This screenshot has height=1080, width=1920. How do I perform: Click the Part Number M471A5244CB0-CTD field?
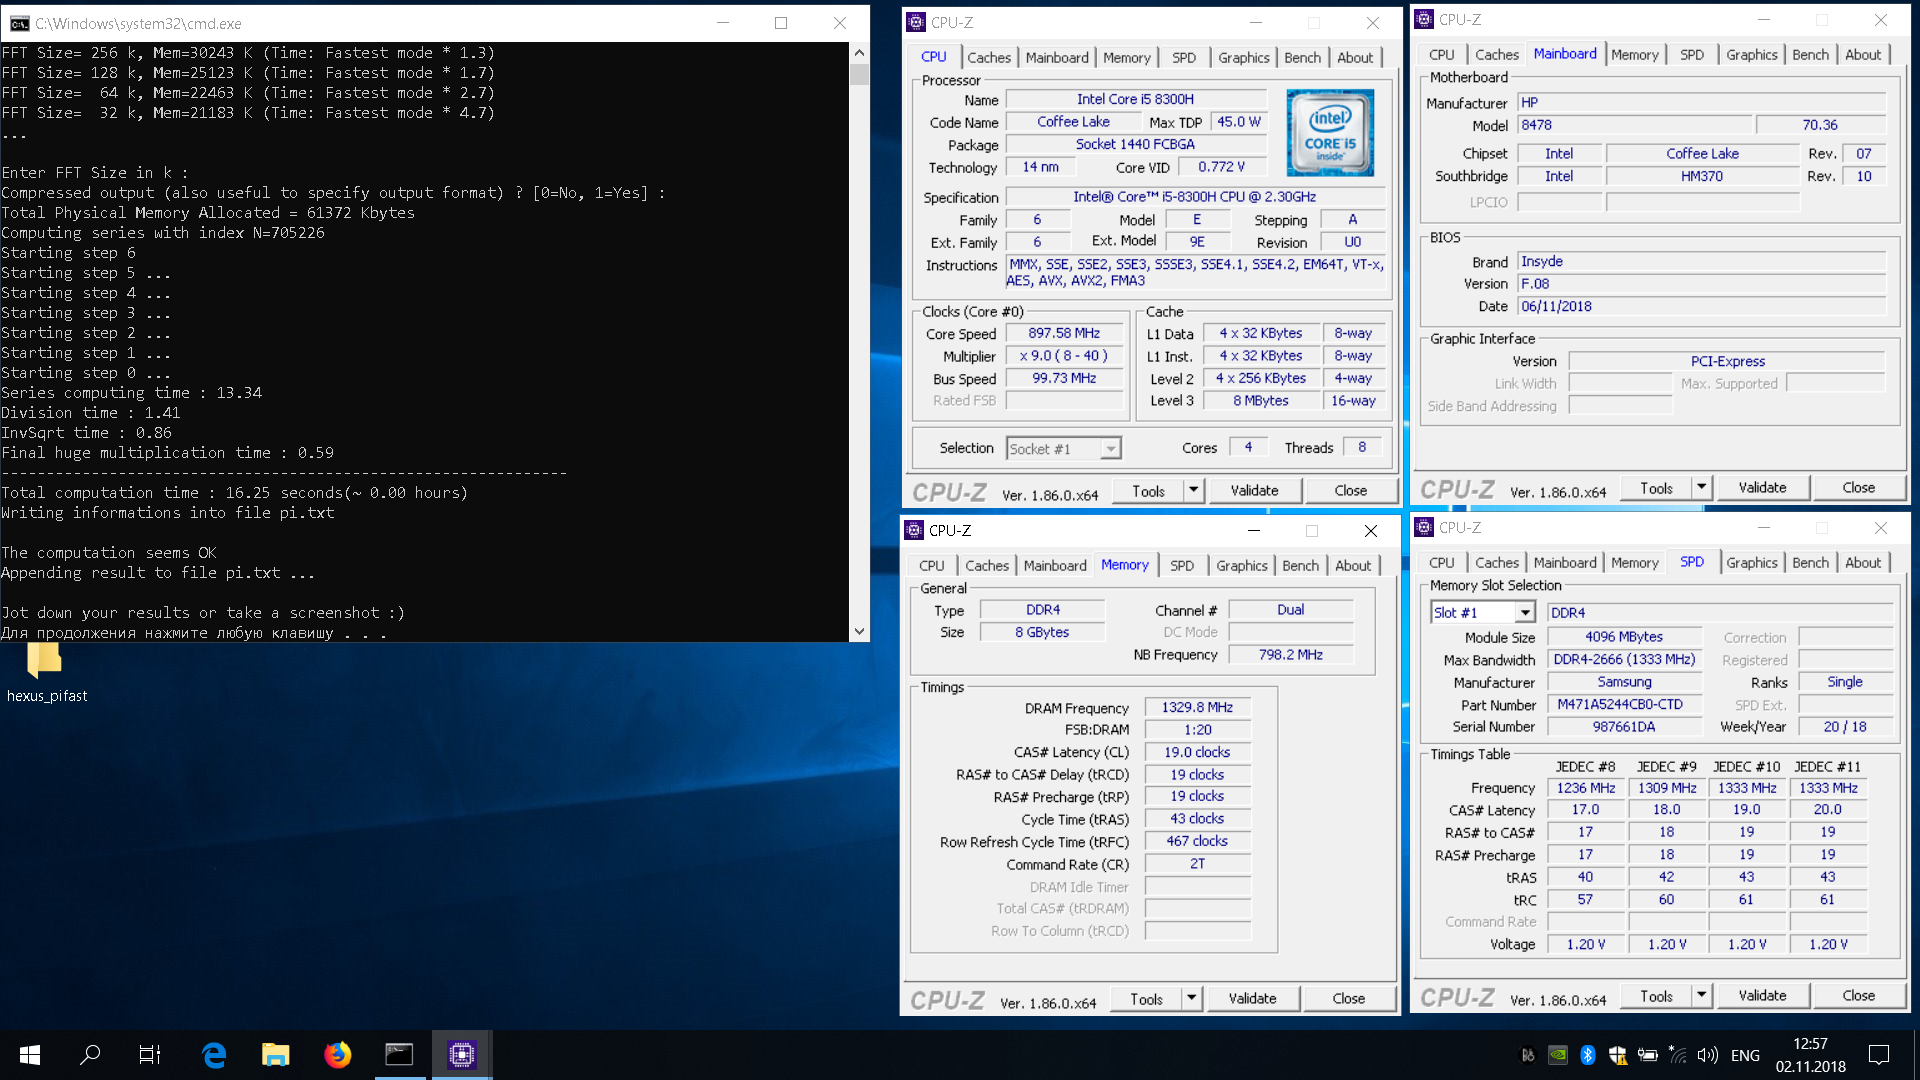click(1624, 704)
